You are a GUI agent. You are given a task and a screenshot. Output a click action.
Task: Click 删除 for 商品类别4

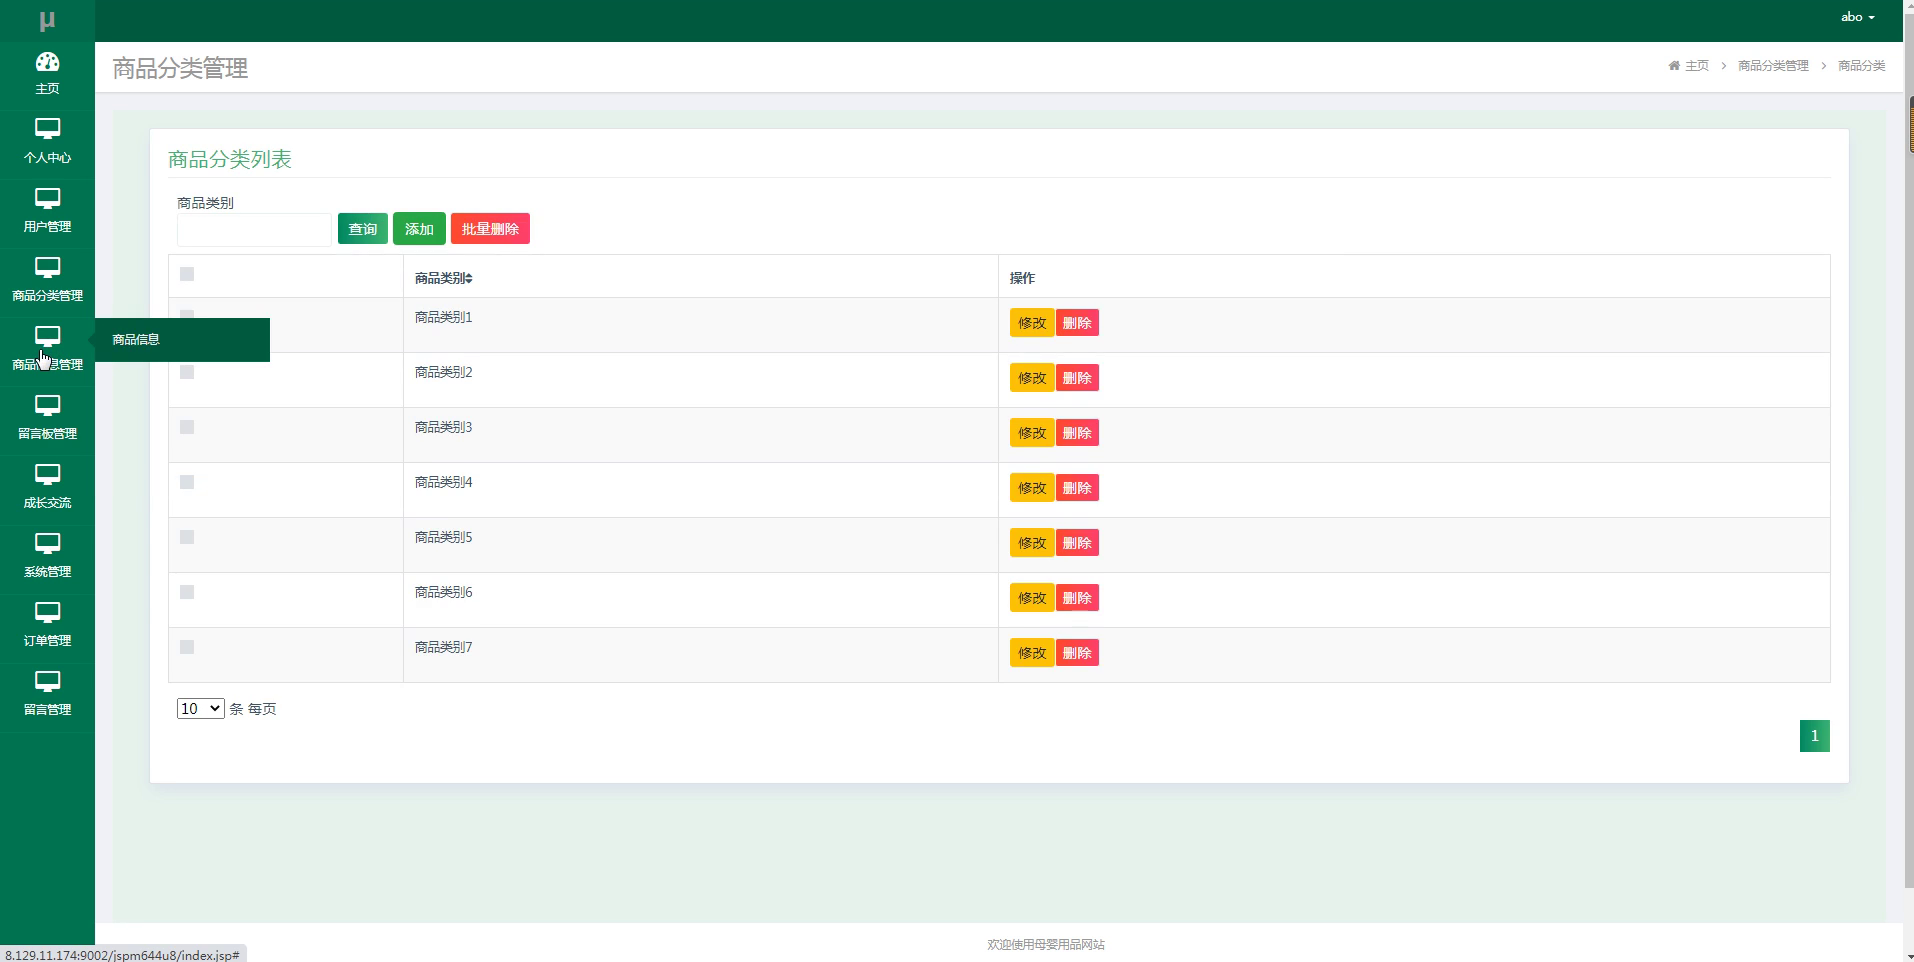point(1077,488)
